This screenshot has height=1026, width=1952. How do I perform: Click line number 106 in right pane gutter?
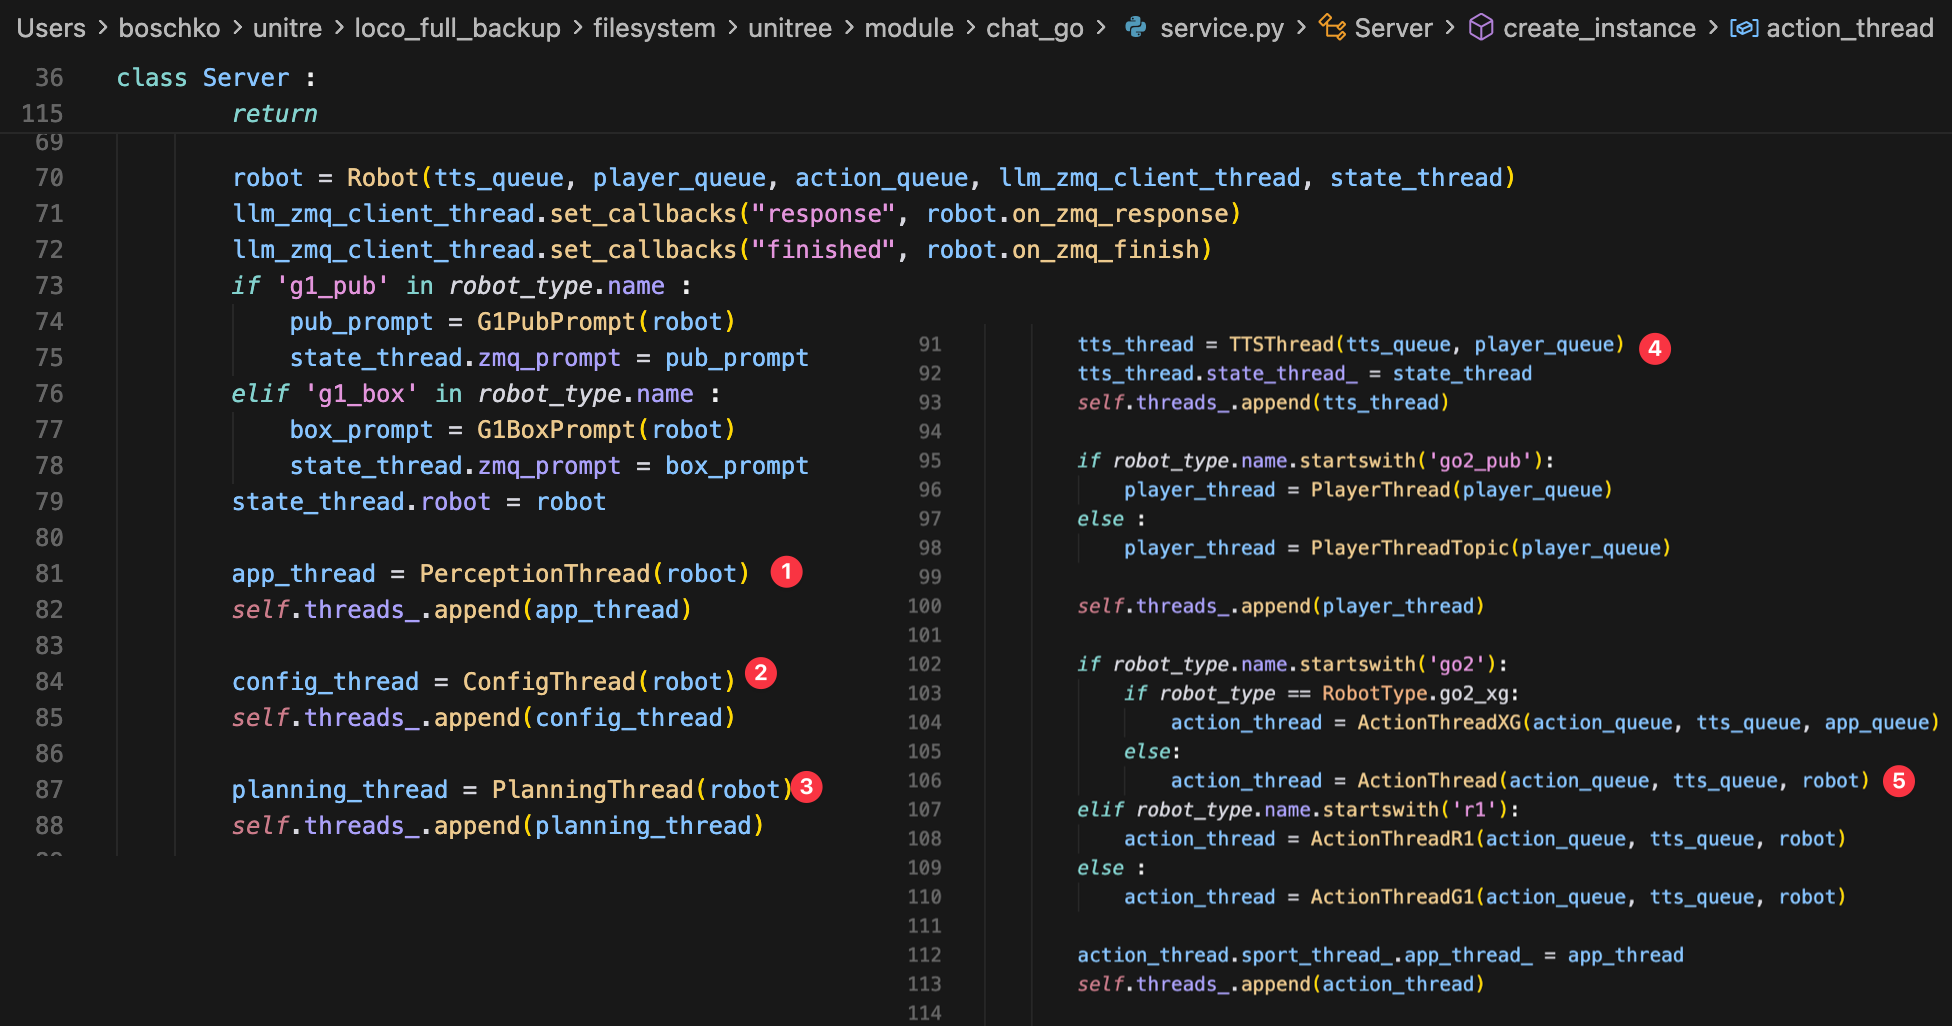pos(924,780)
